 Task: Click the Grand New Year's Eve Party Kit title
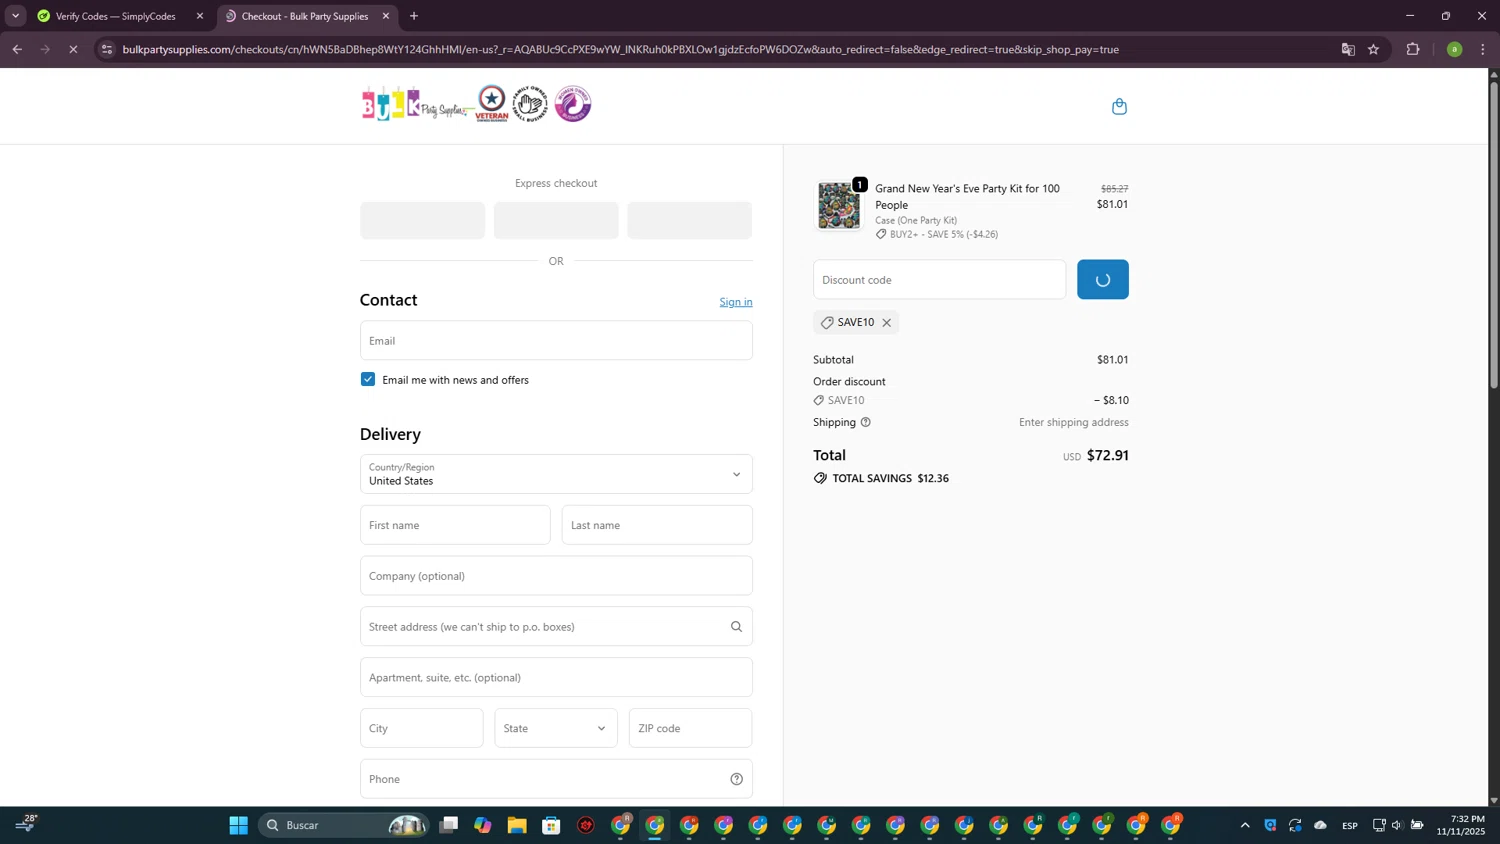967,196
